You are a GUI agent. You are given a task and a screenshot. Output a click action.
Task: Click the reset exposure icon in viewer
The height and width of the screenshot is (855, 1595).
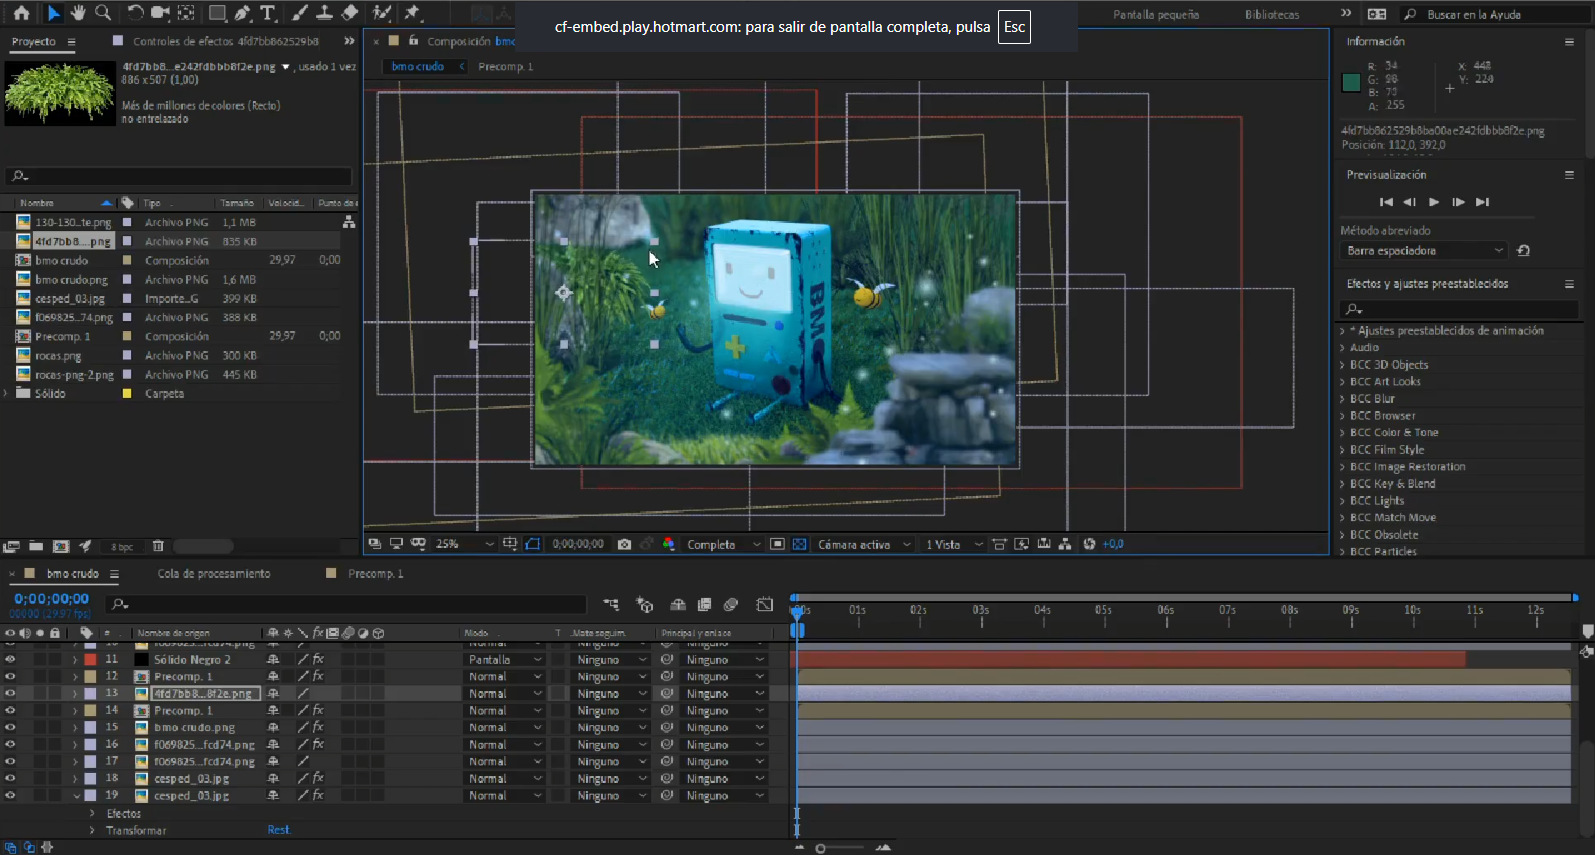tap(1089, 544)
